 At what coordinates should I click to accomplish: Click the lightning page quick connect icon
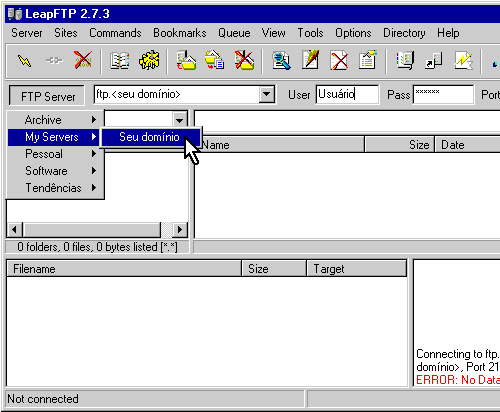click(464, 60)
